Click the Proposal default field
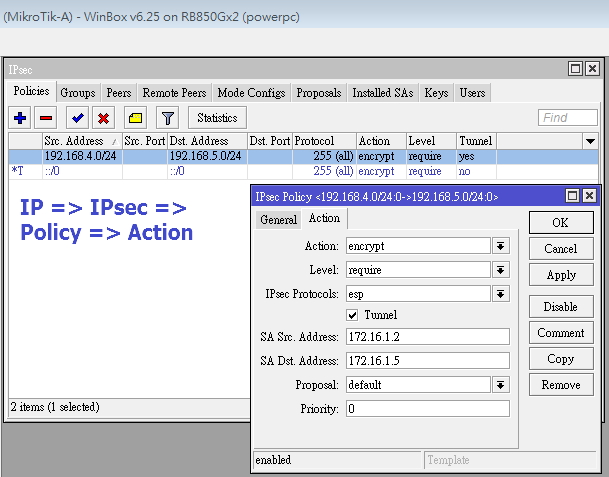Screen dimensions: 609x477 coord(418,385)
